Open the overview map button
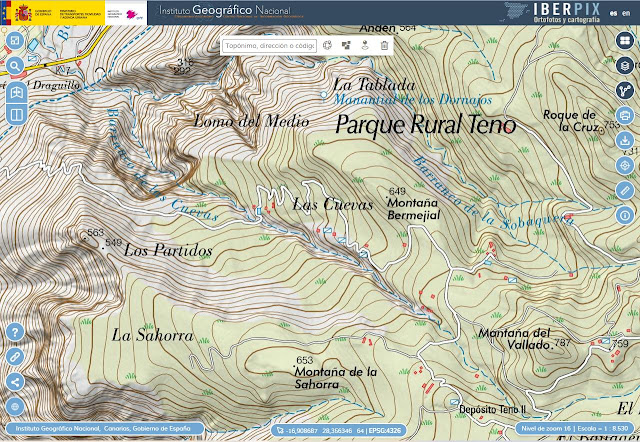640x442 pixels. (x=15, y=41)
